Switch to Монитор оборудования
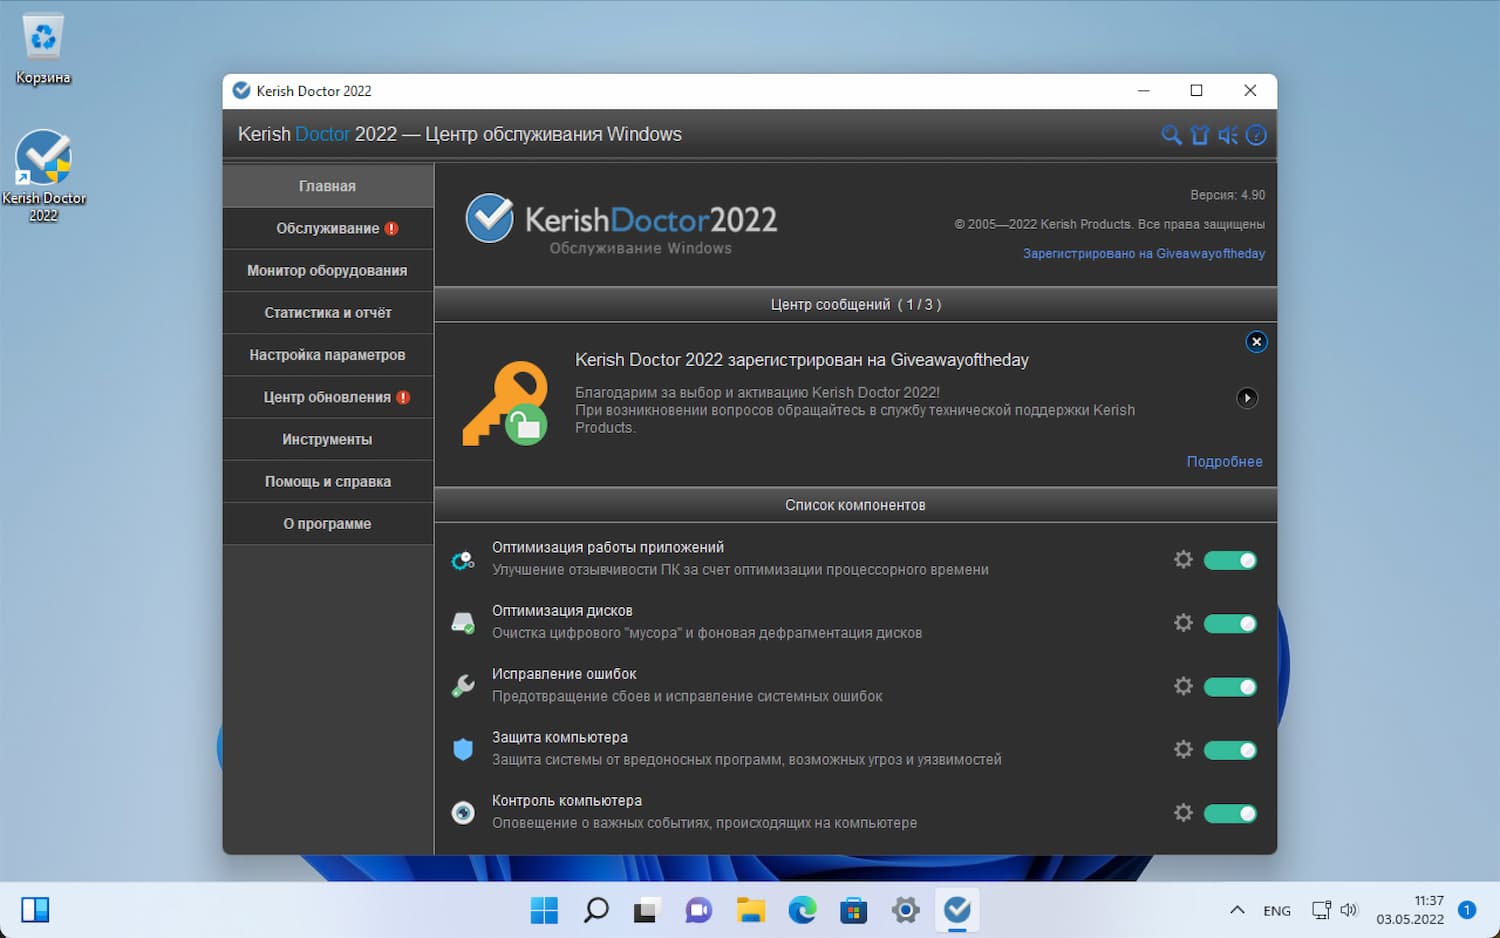This screenshot has height=938, width=1500. coord(328,270)
